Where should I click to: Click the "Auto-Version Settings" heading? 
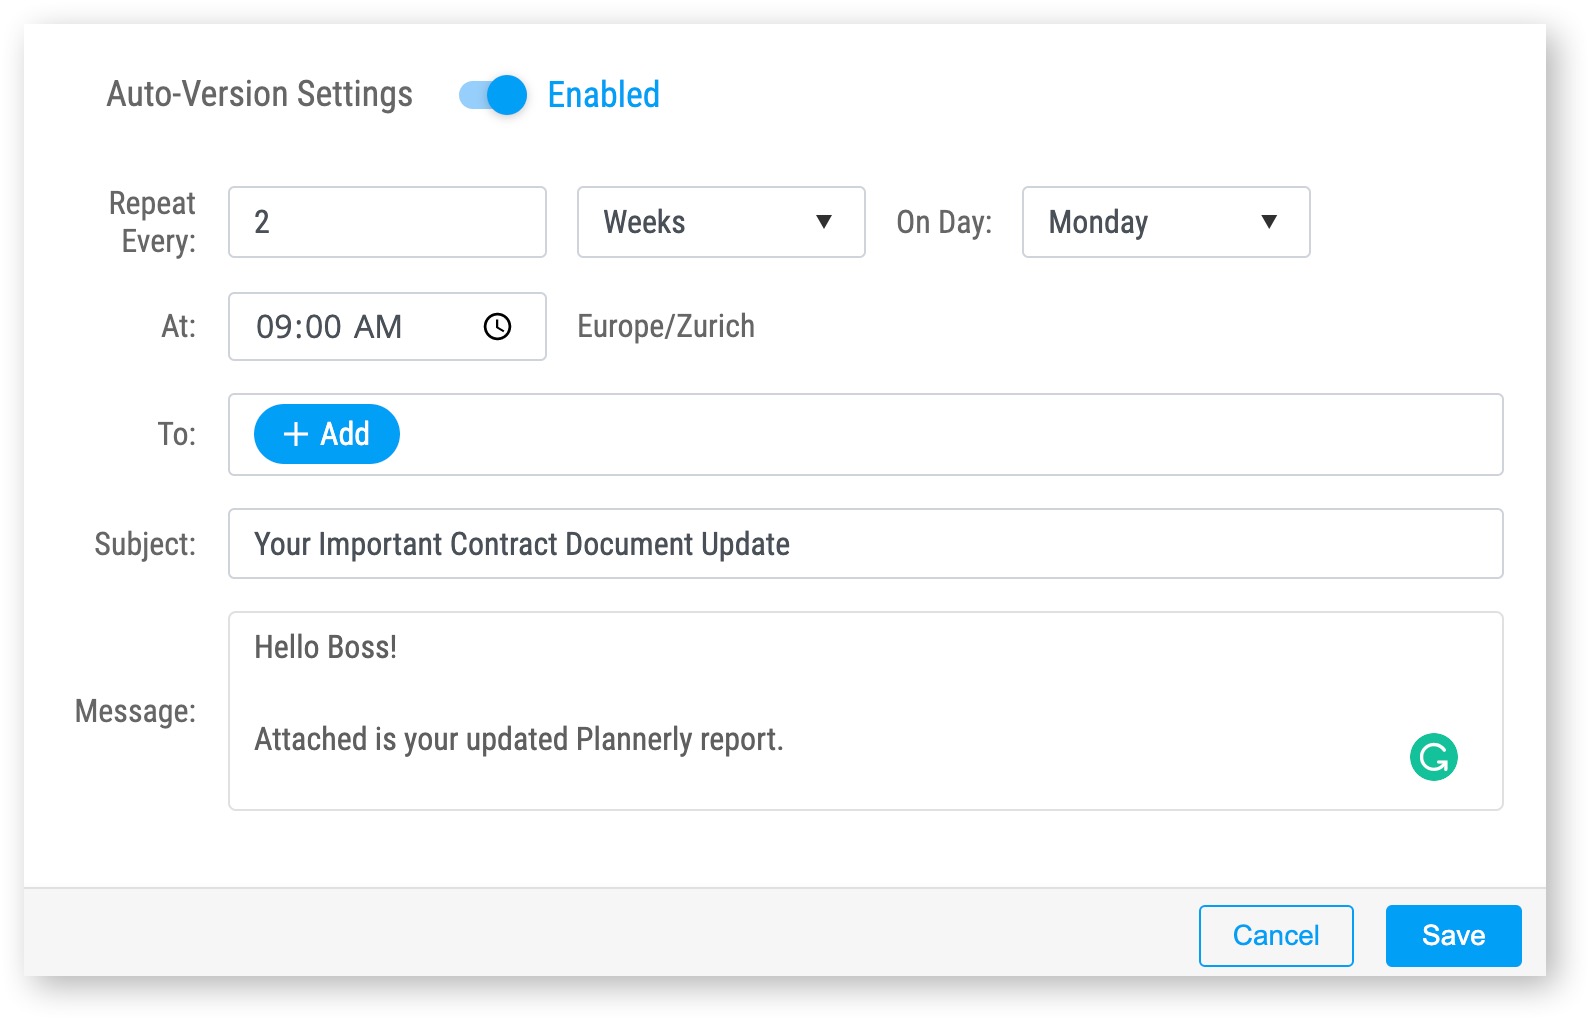coord(260,94)
